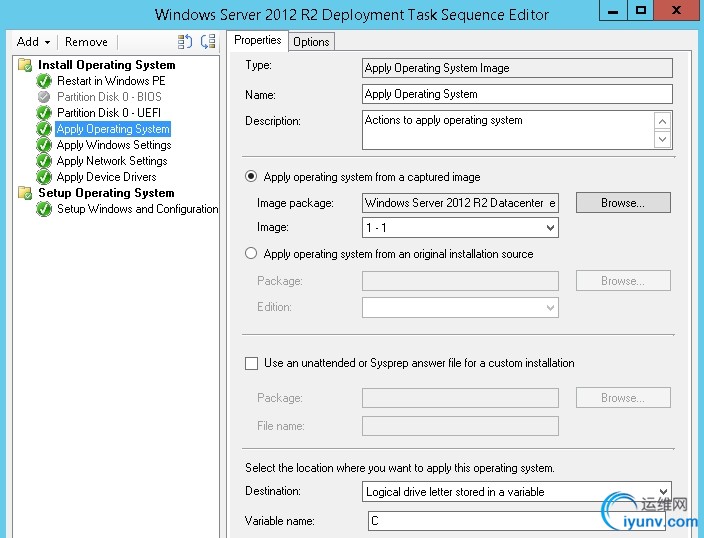Click the Name input field
The image size is (704, 538).
[517, 94]
